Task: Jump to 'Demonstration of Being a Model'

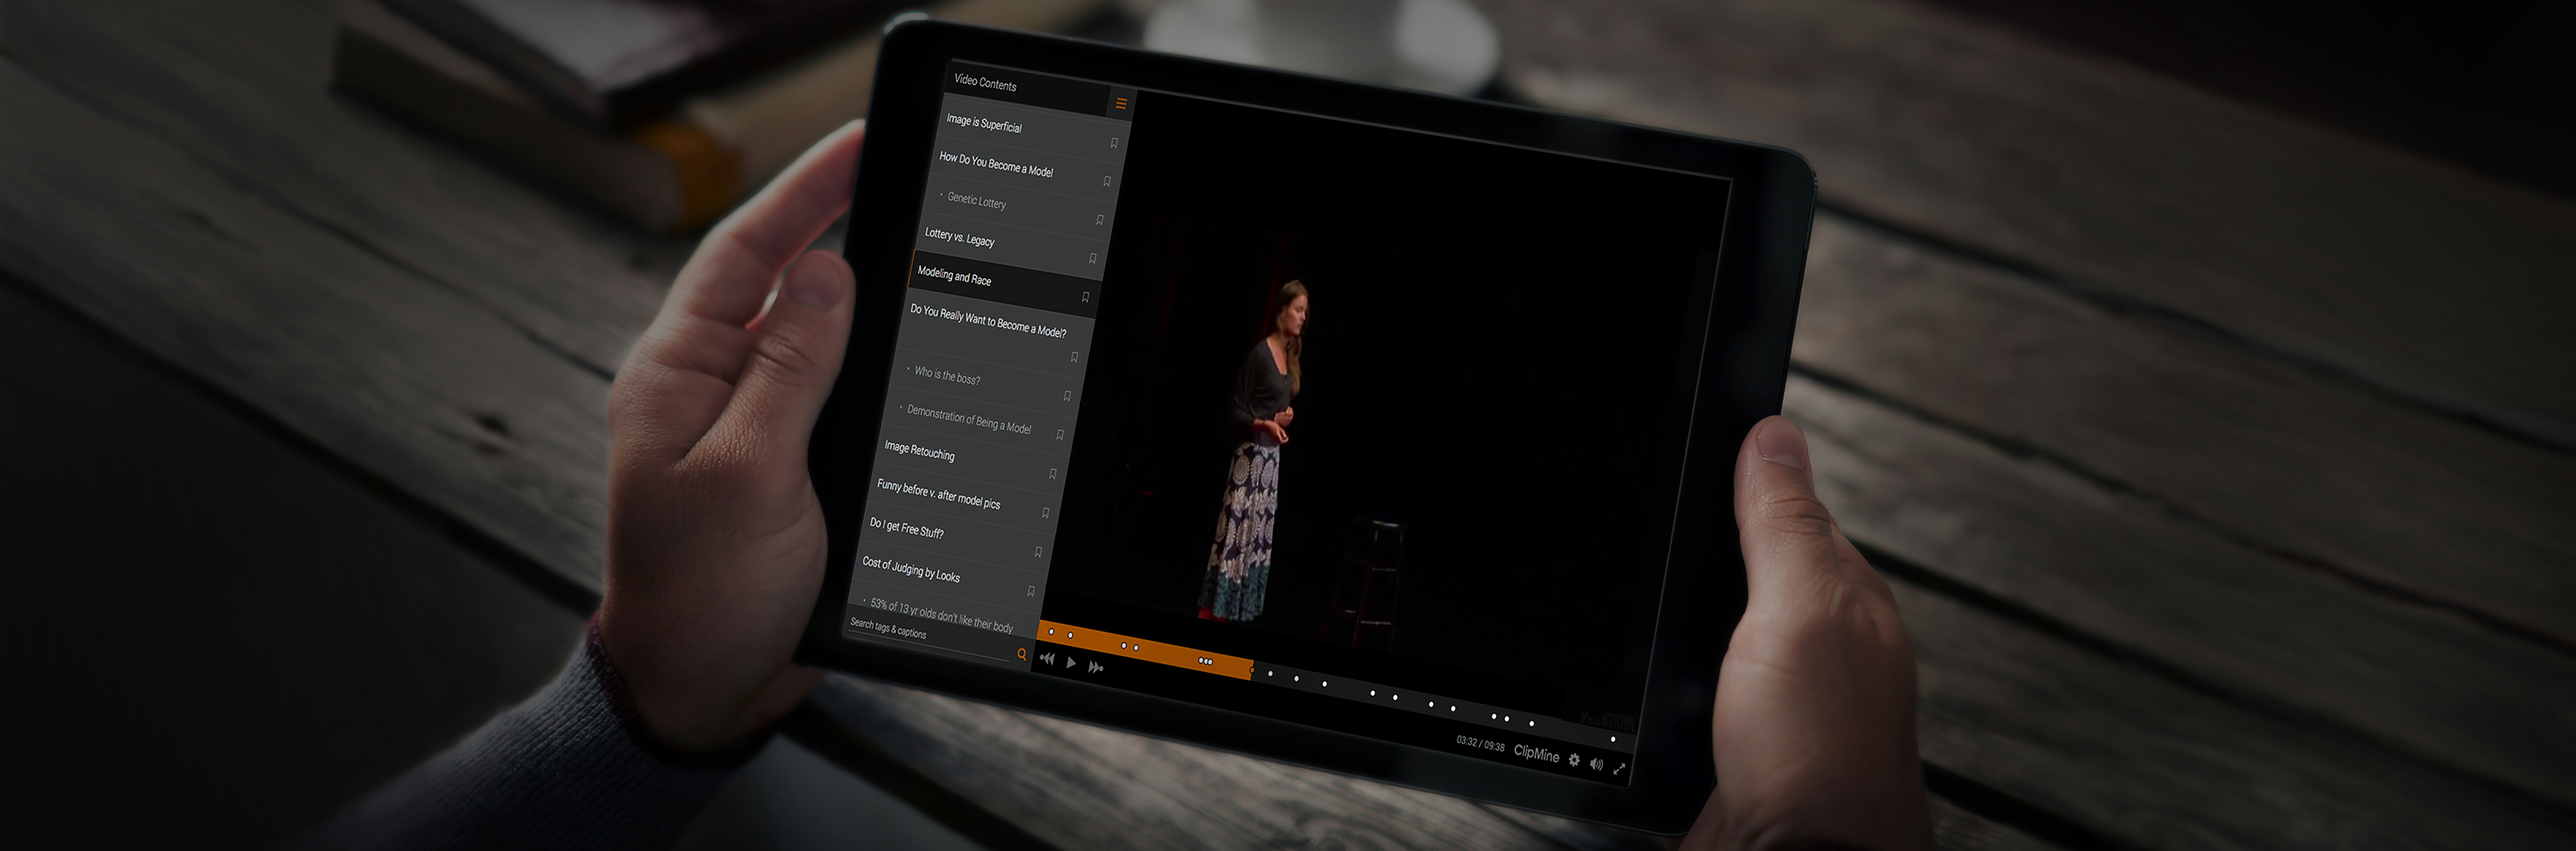Action: pos(969,419)
